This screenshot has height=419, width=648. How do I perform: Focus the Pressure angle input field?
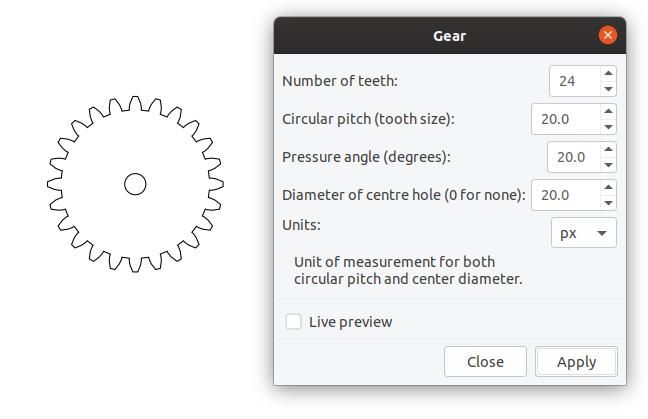coord(574,157)
